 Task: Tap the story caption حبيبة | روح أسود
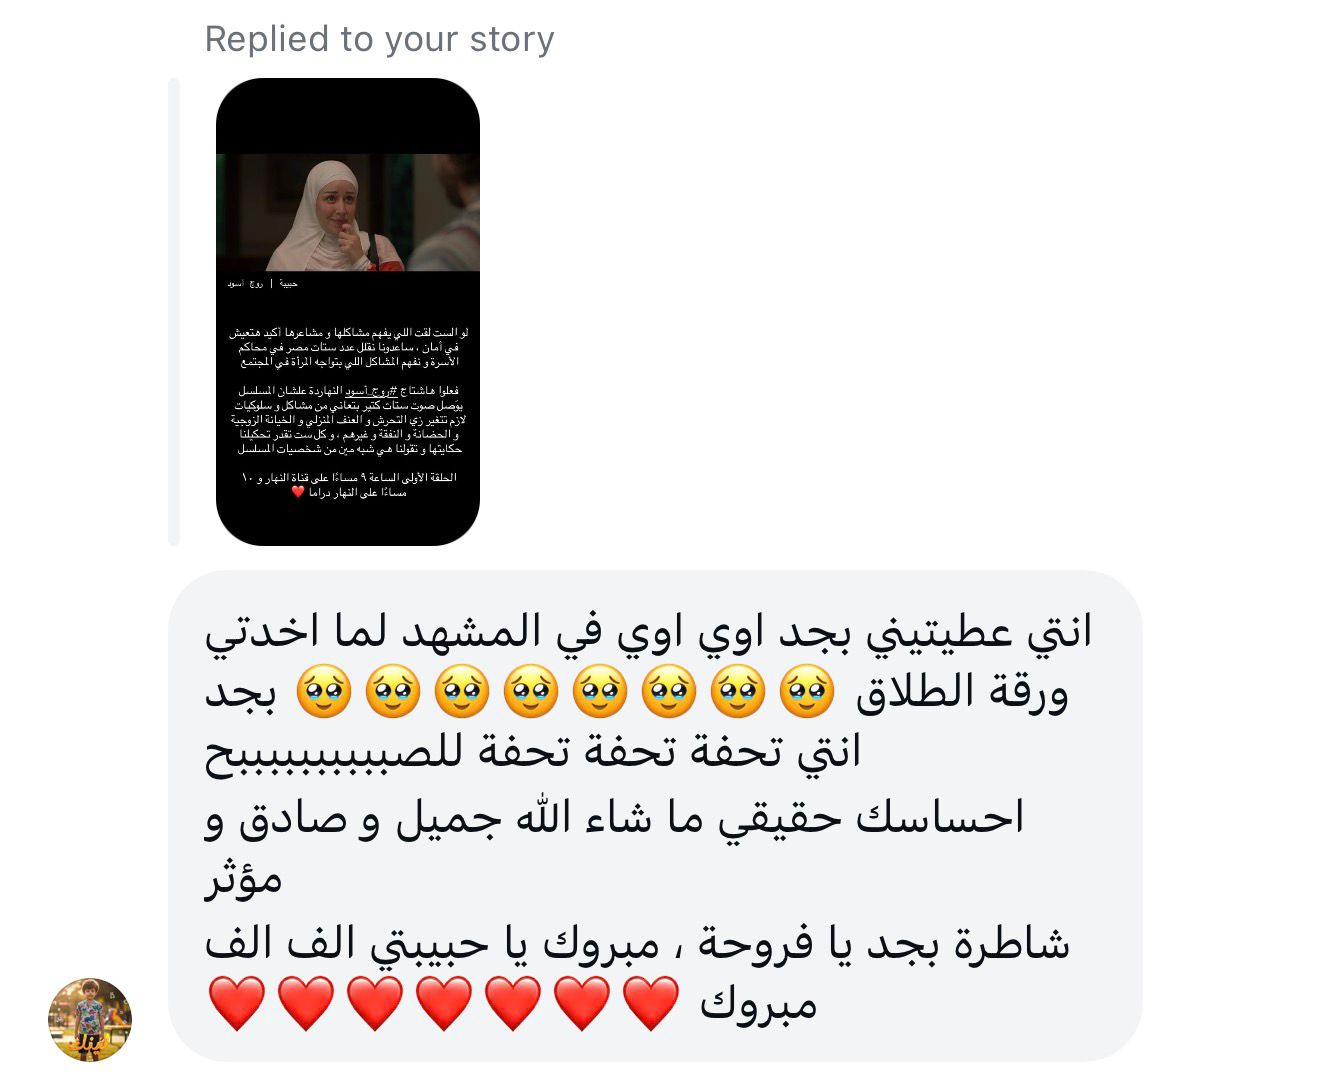pos(262,284)
